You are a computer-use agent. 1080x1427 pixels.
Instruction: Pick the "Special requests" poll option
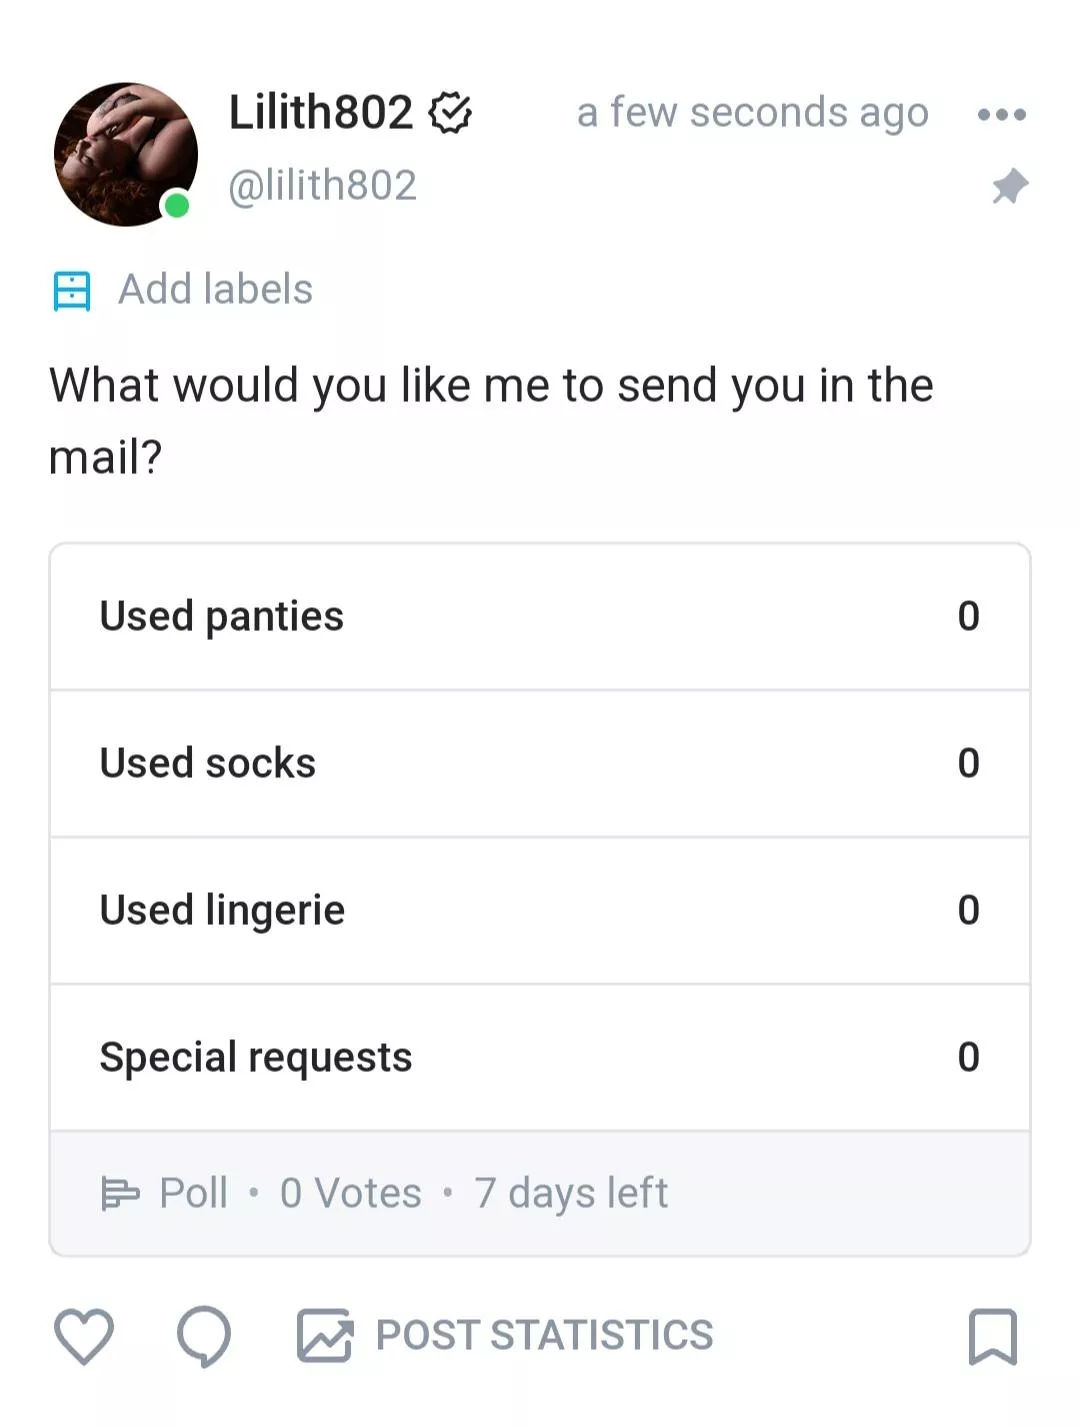(539, 1058)
